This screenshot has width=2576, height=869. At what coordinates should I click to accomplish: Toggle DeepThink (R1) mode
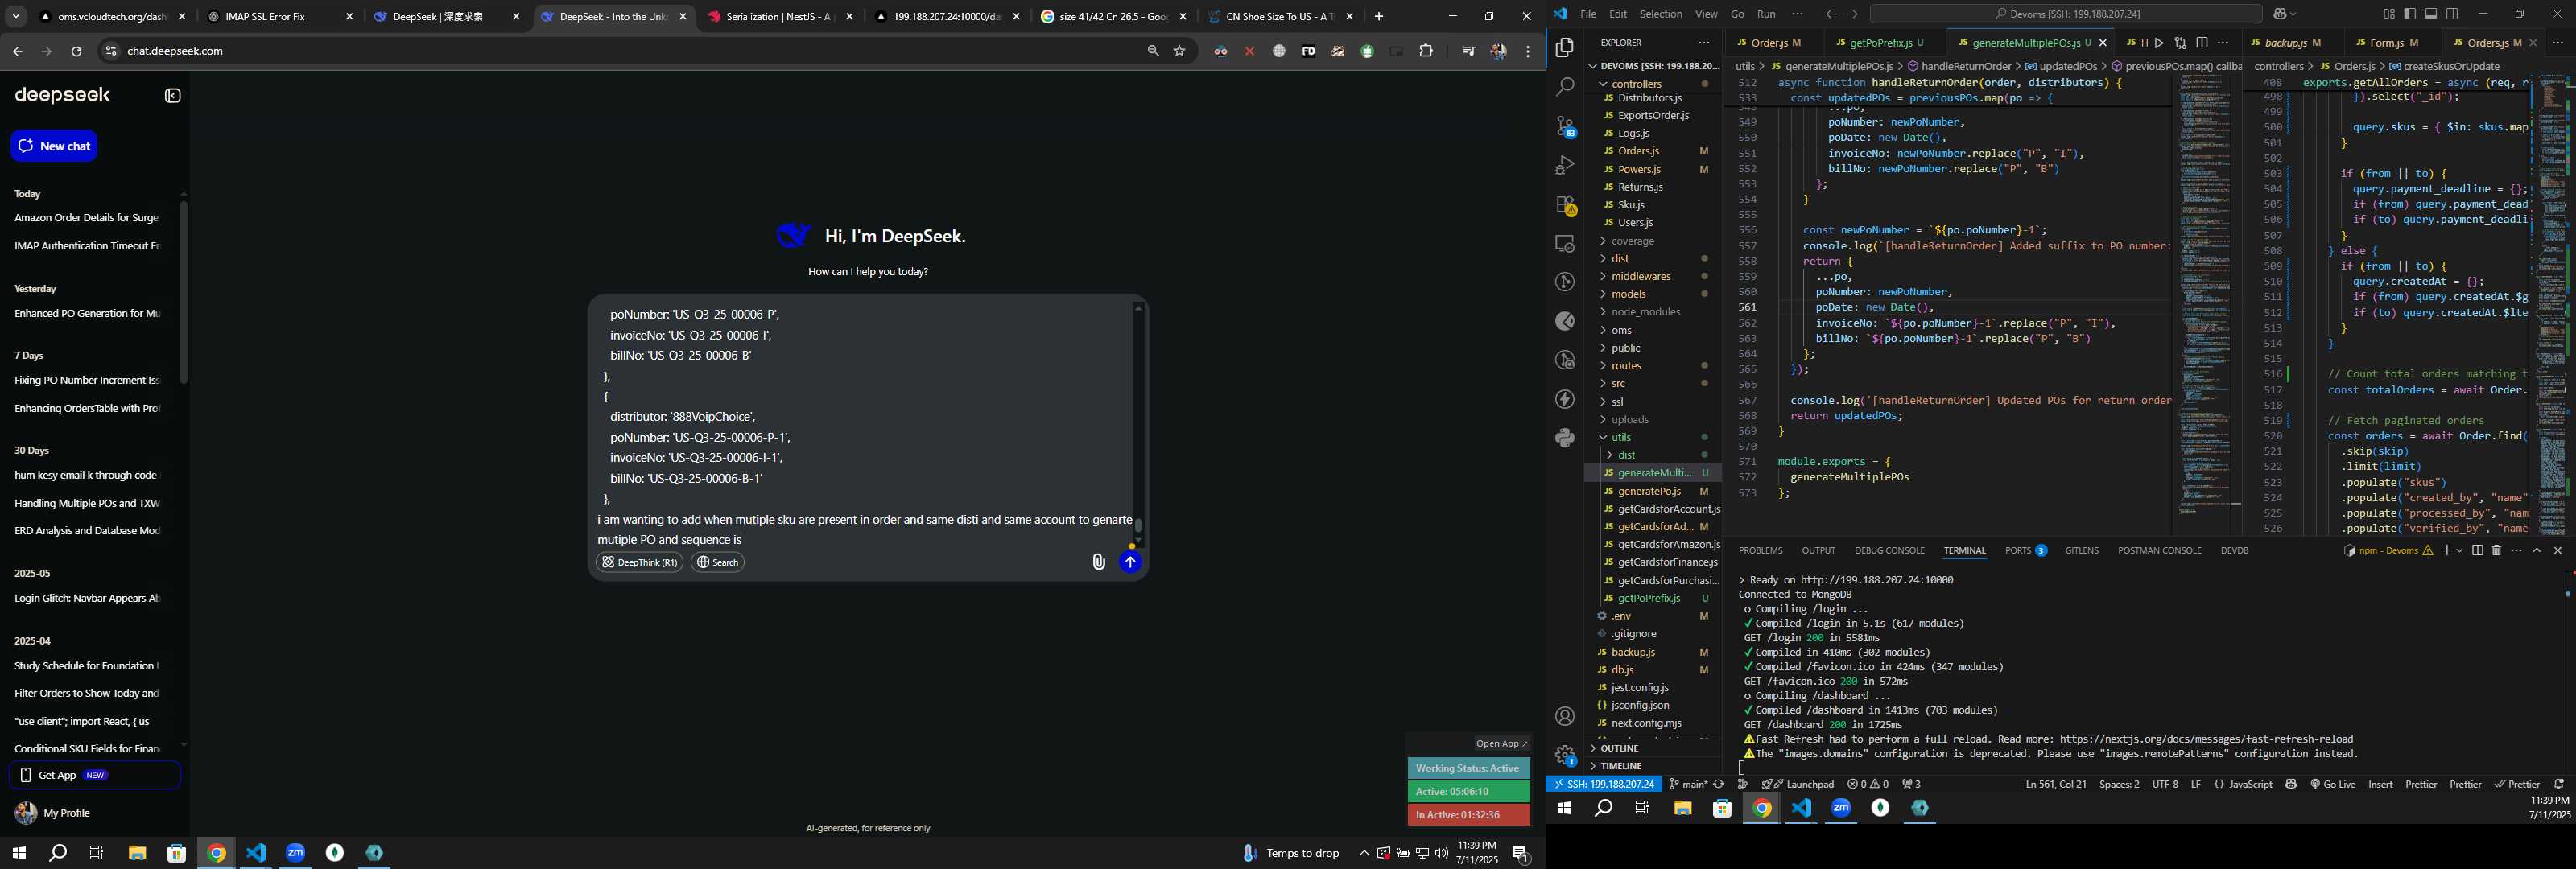(639, 562)
